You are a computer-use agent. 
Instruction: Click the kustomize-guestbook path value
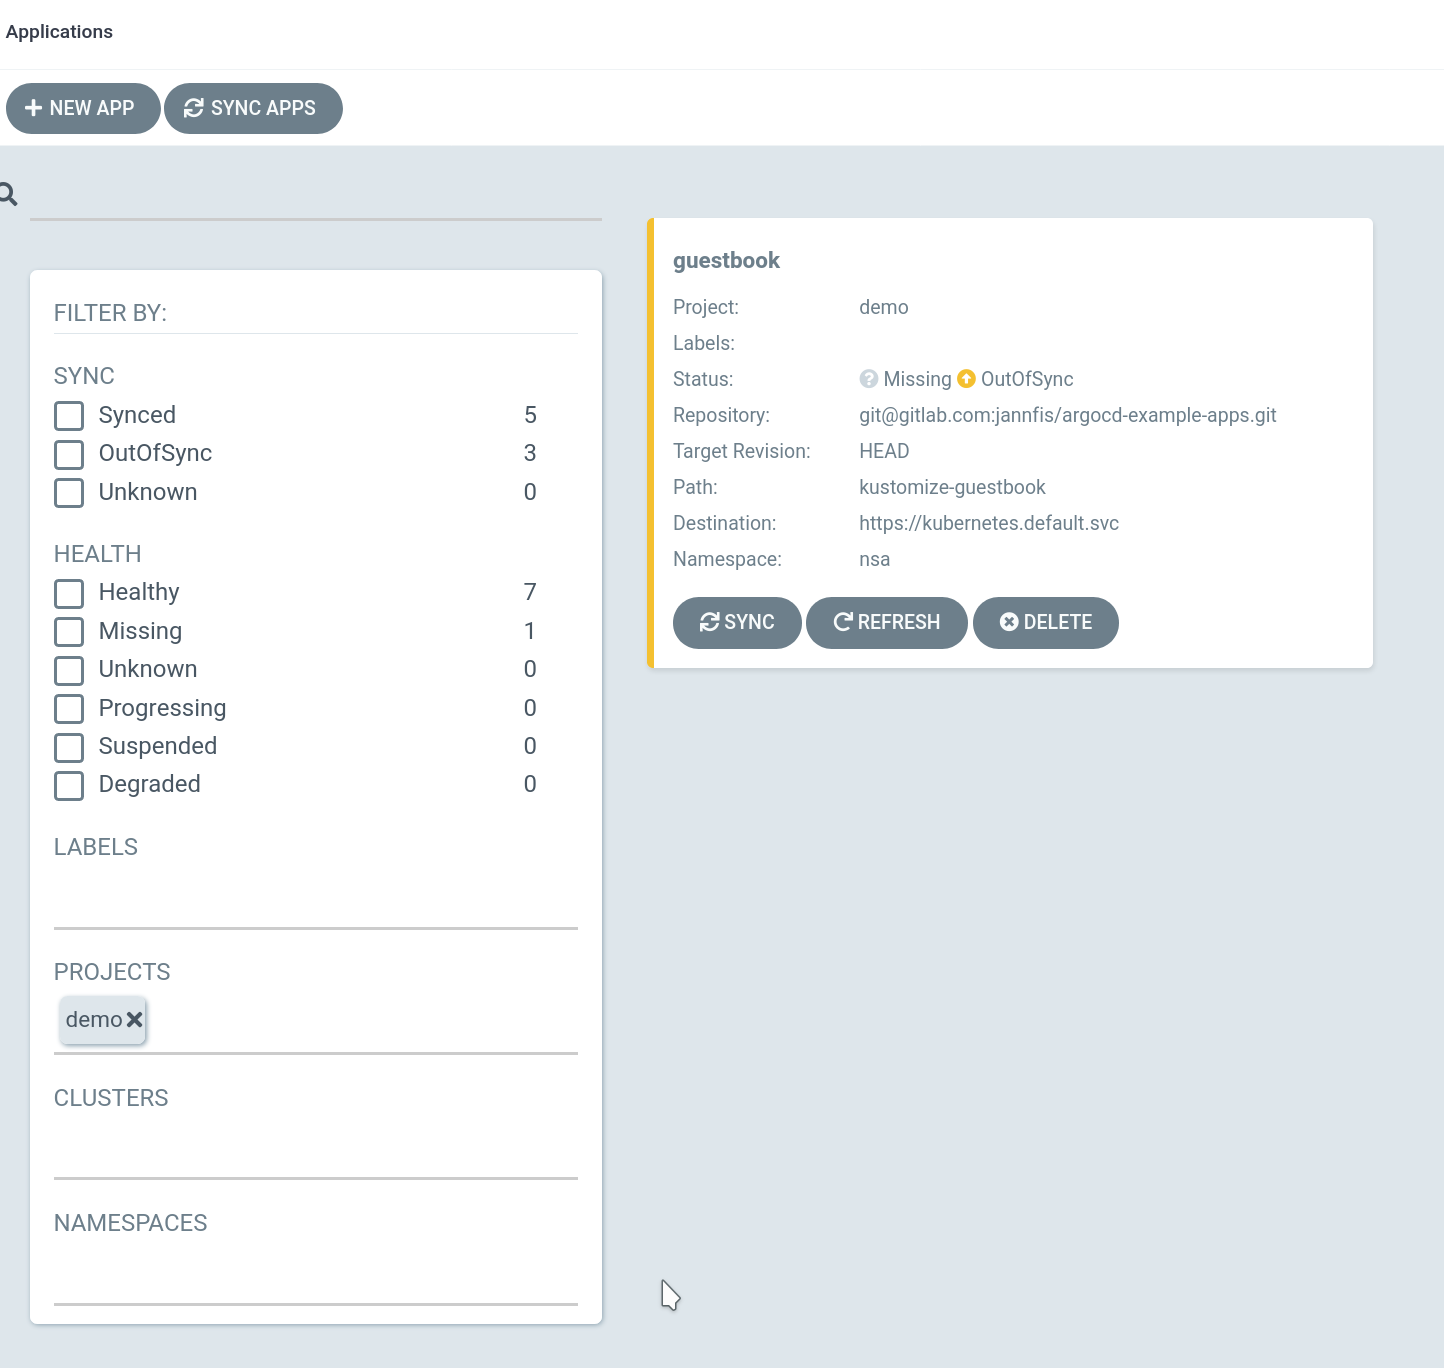click(952, 487)
